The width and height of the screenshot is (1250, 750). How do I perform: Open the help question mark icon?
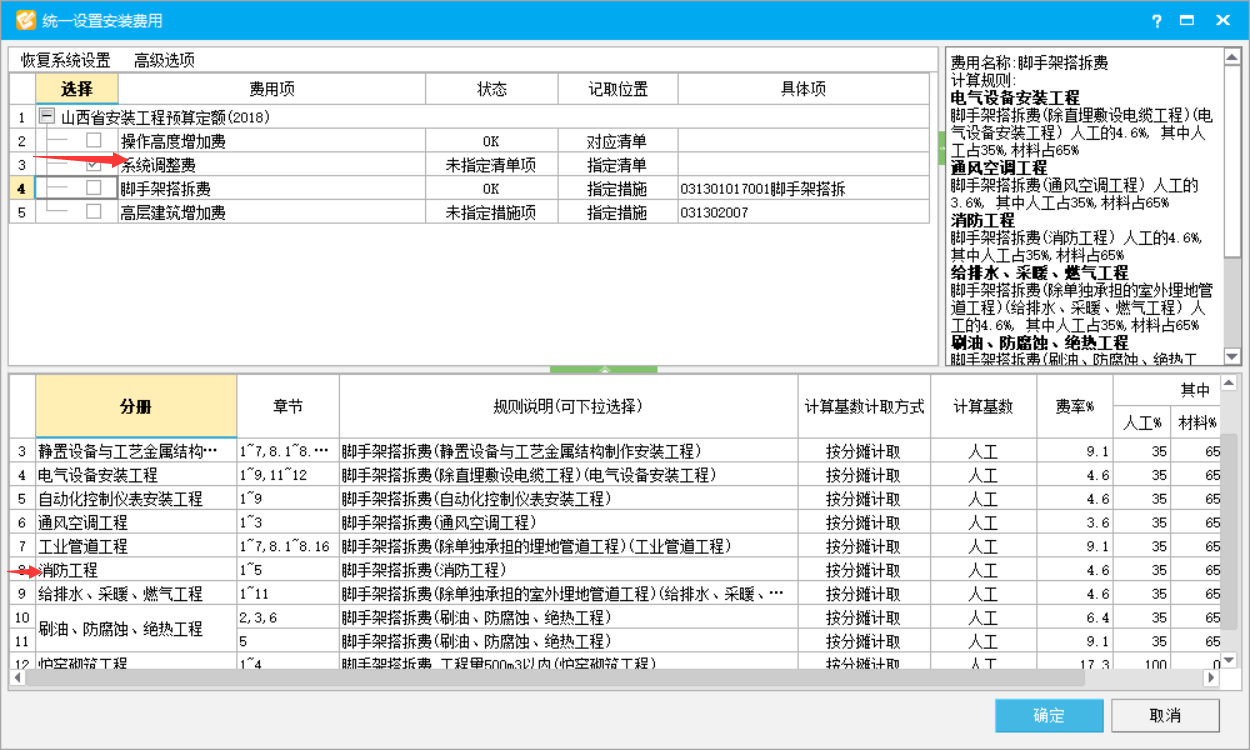click(x=1157, y=21)
